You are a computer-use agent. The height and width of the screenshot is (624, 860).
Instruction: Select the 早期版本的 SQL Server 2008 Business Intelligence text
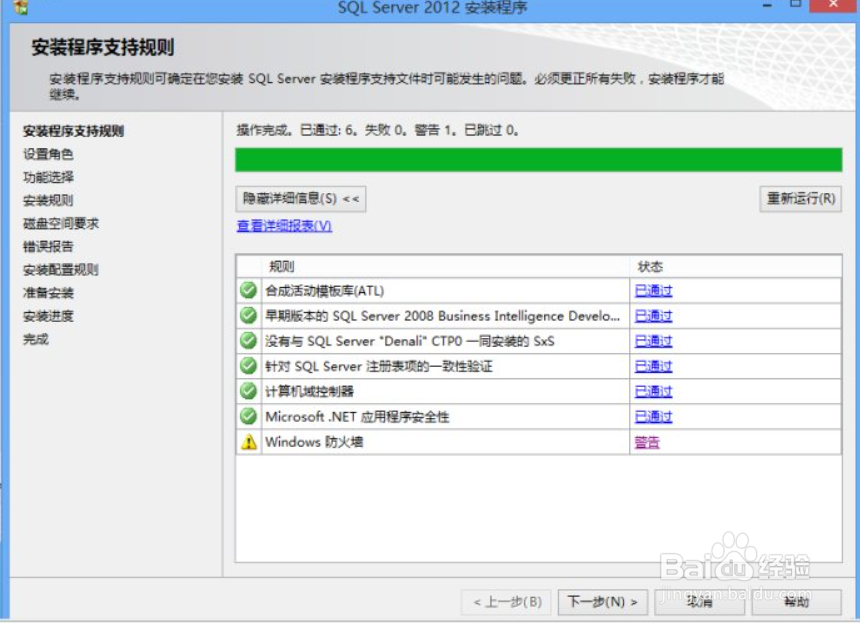pos(443,315)
